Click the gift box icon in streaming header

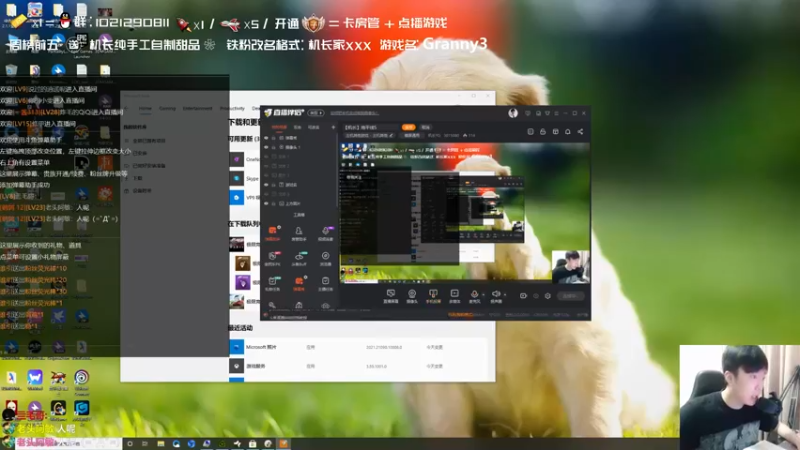556,132
